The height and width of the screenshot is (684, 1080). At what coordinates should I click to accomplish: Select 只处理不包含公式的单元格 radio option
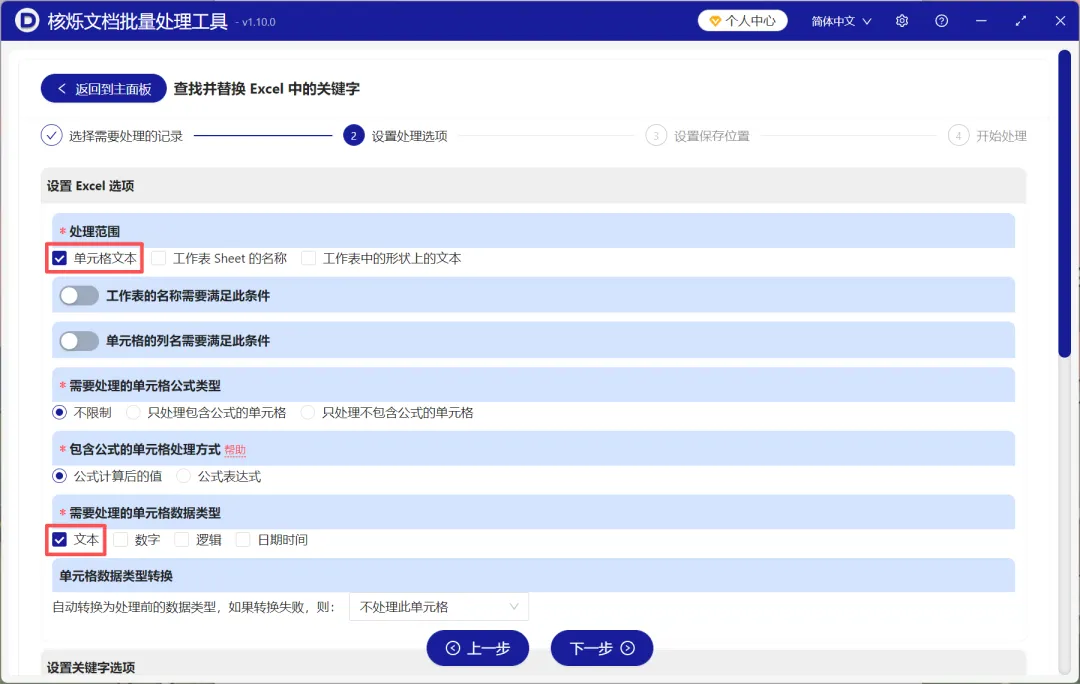pos(308,413)
